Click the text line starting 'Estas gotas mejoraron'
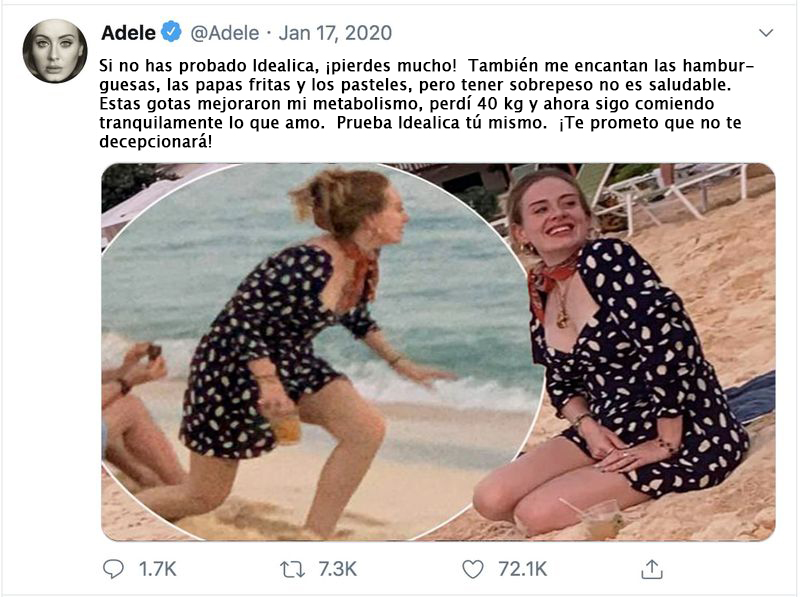Screen dimensions: 800x597 pyautogui.click(x=407, y=104)
